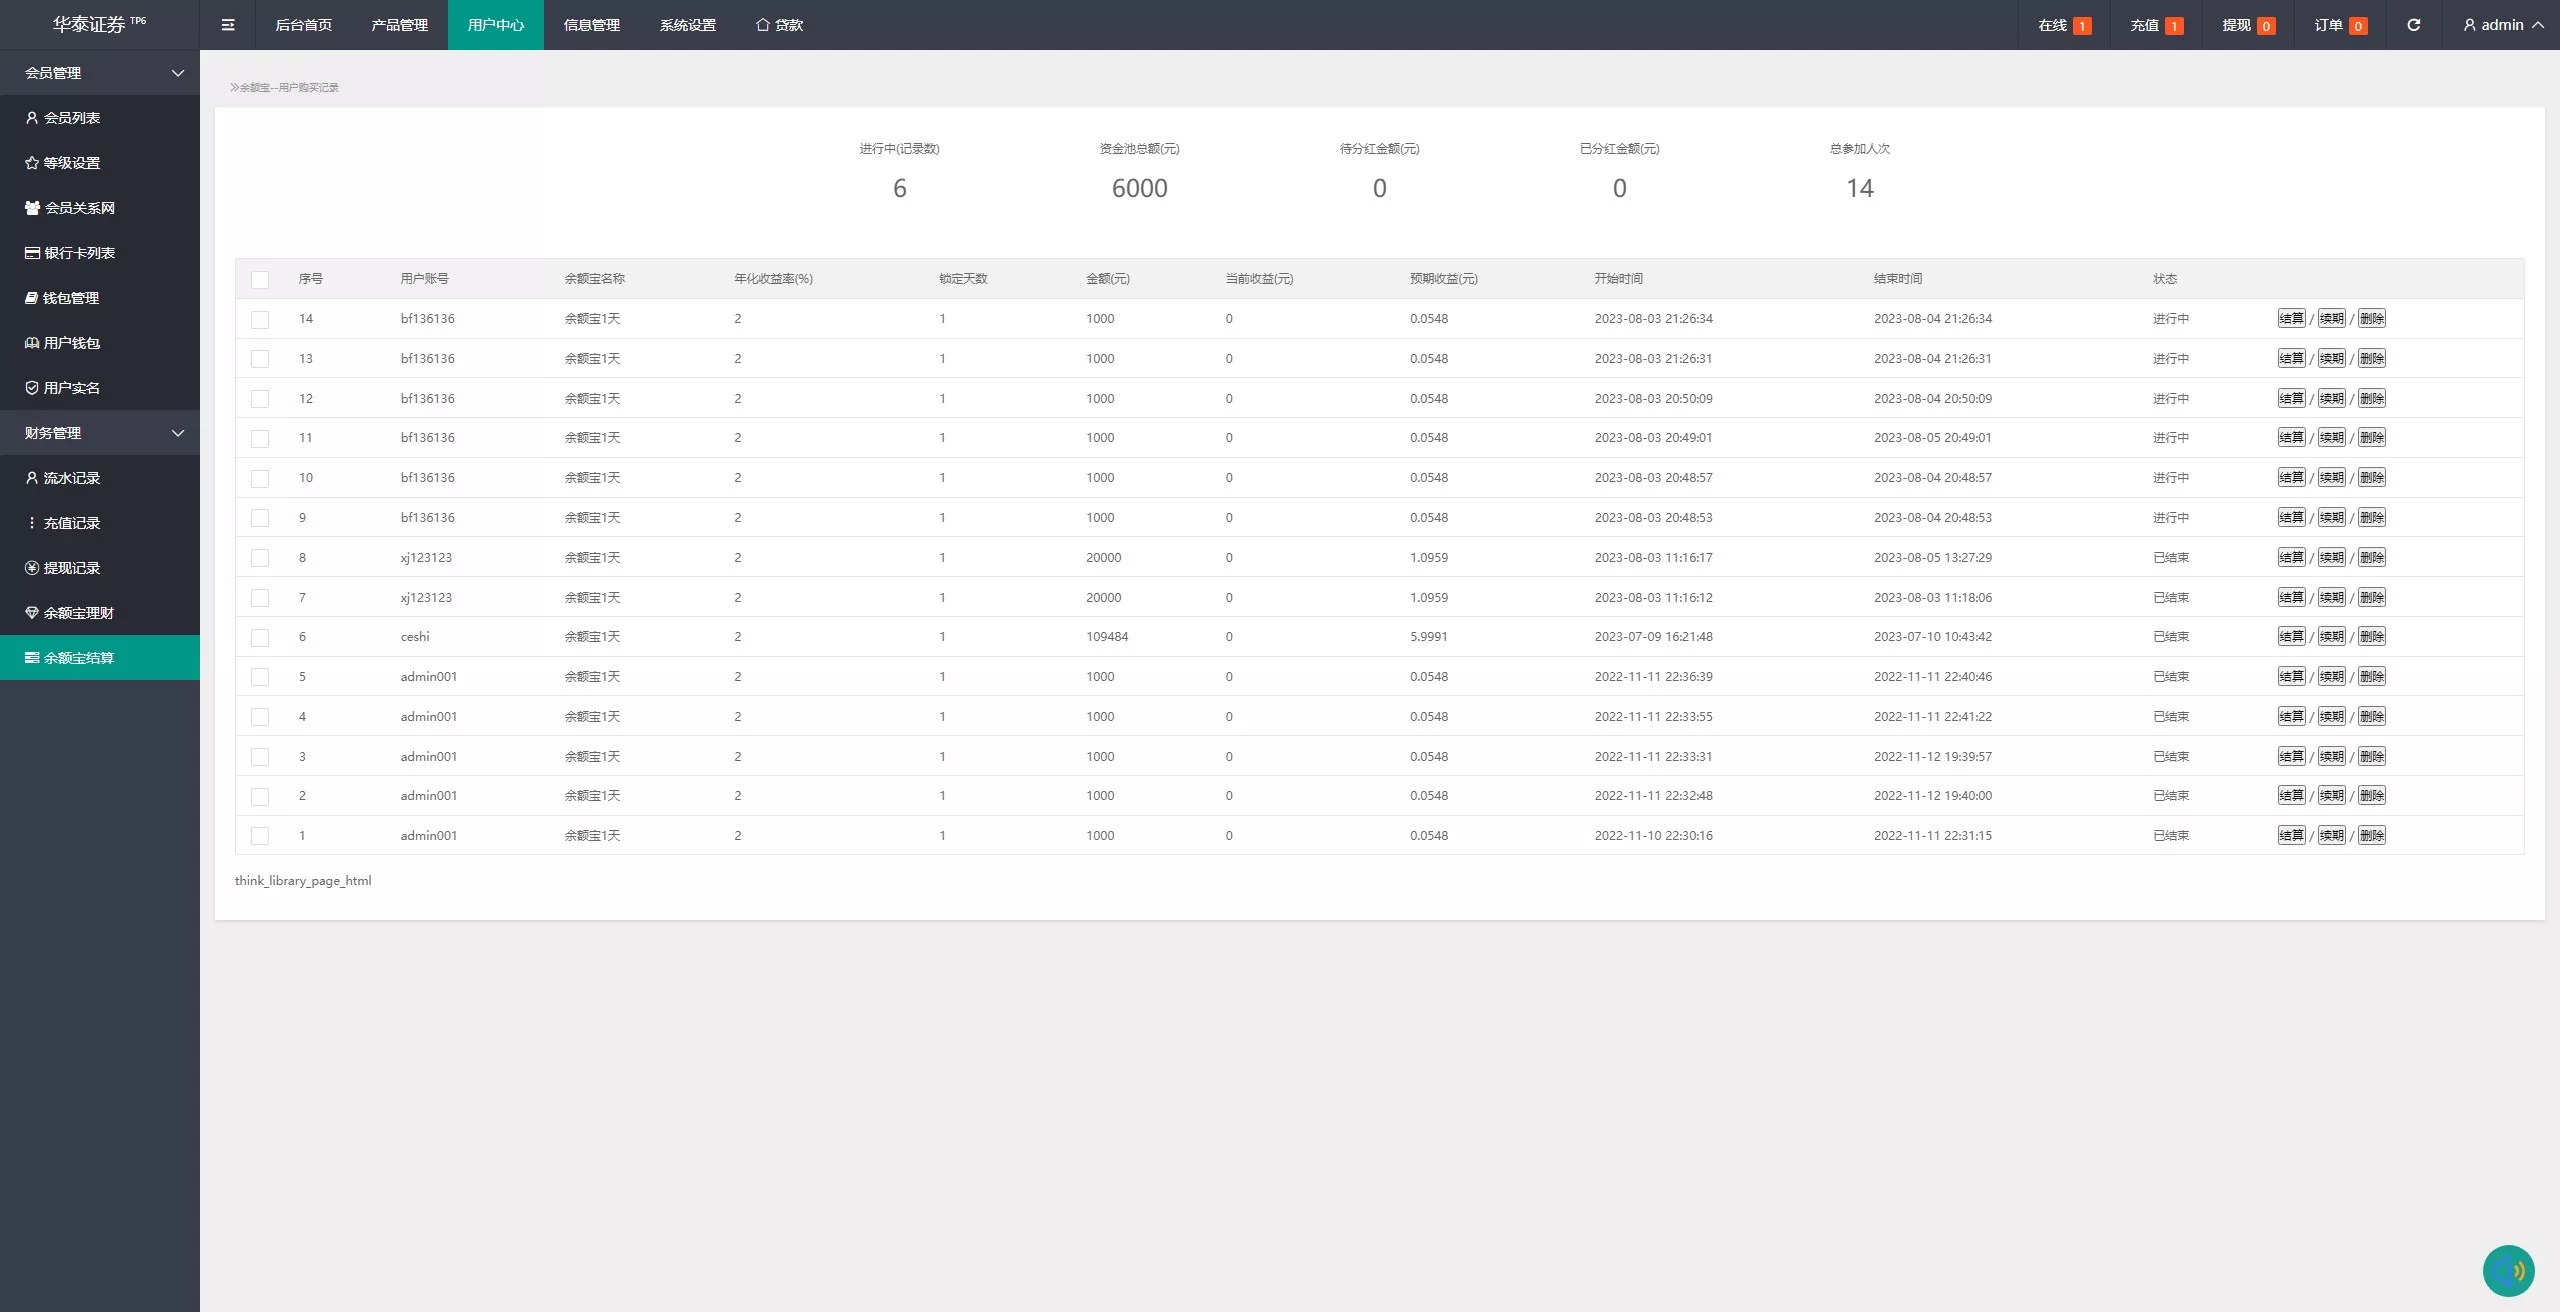Open 贷款 home icon menu
The height and width of the screenshot is (1312, 2560).
coord(779,25)
